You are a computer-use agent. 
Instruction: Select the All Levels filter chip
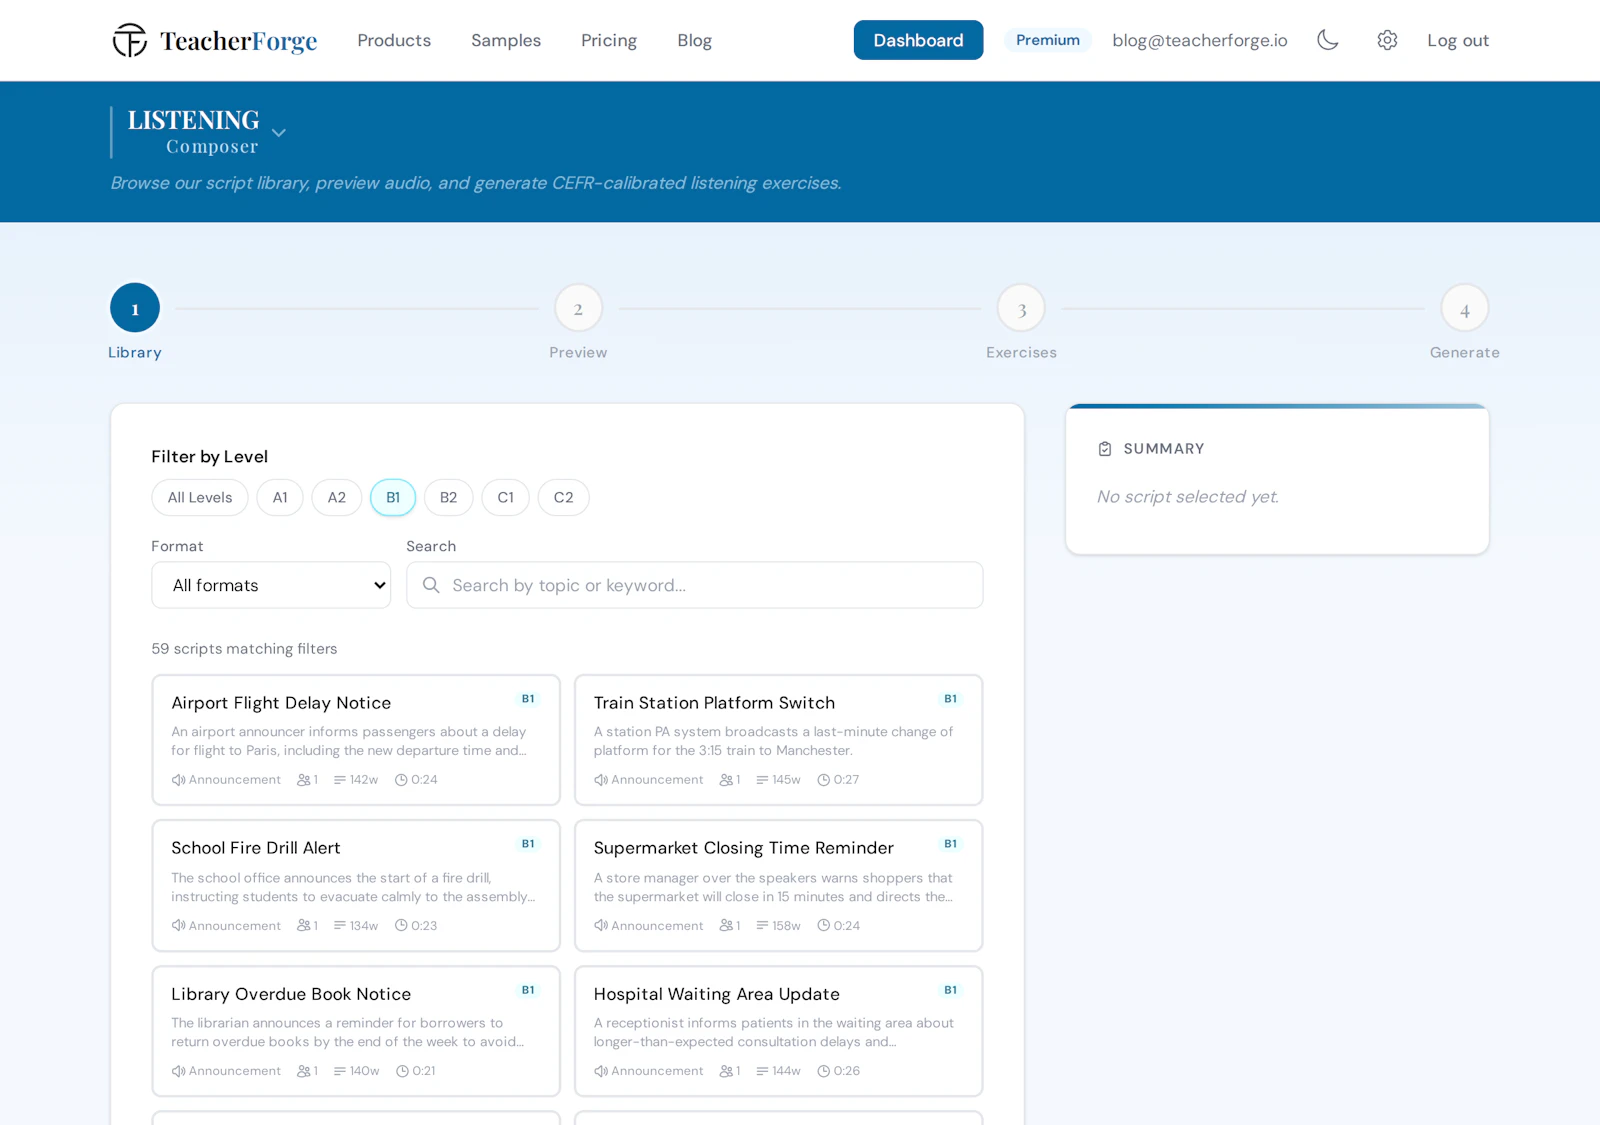(x=200, y=497)
